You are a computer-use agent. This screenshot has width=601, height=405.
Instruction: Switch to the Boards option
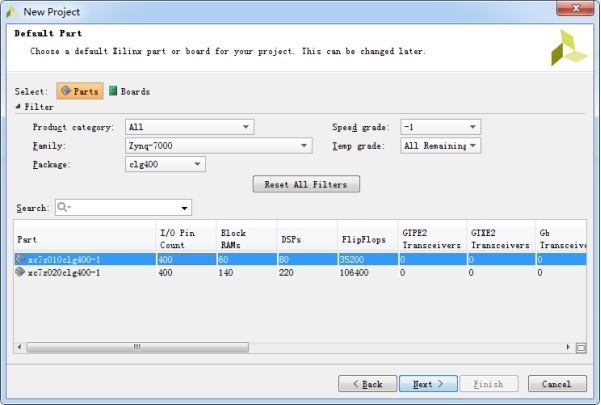tap(130, 91)
